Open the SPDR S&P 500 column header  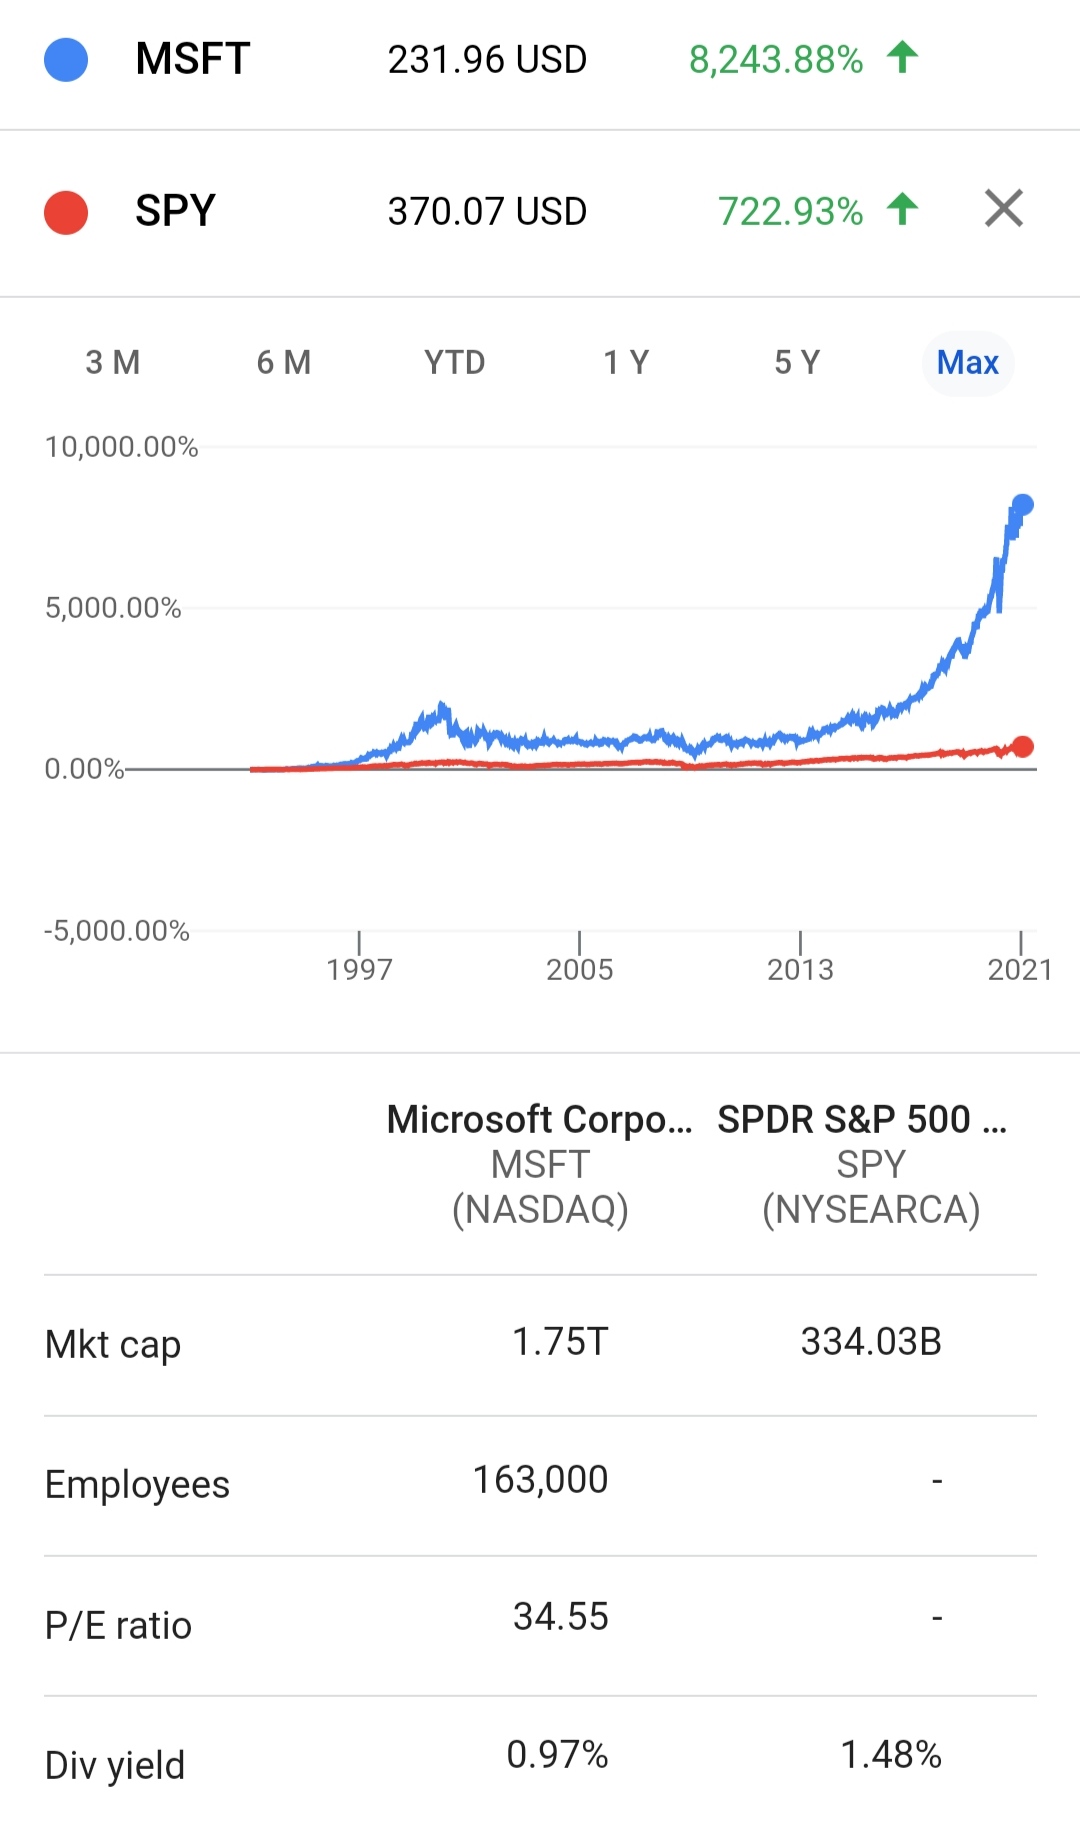pyautogui.click(x=870, y=1164)
